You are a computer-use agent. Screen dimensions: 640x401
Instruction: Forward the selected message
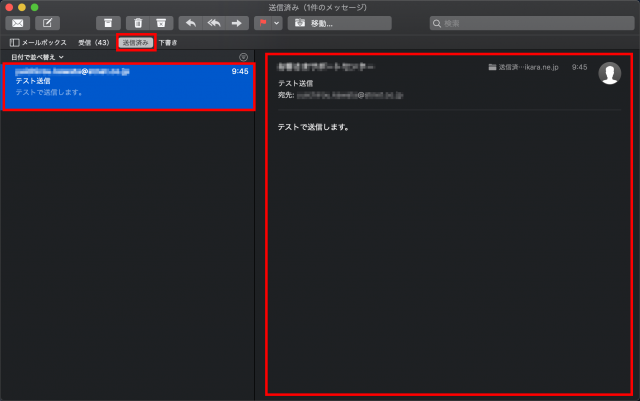(x=237, y=22)
